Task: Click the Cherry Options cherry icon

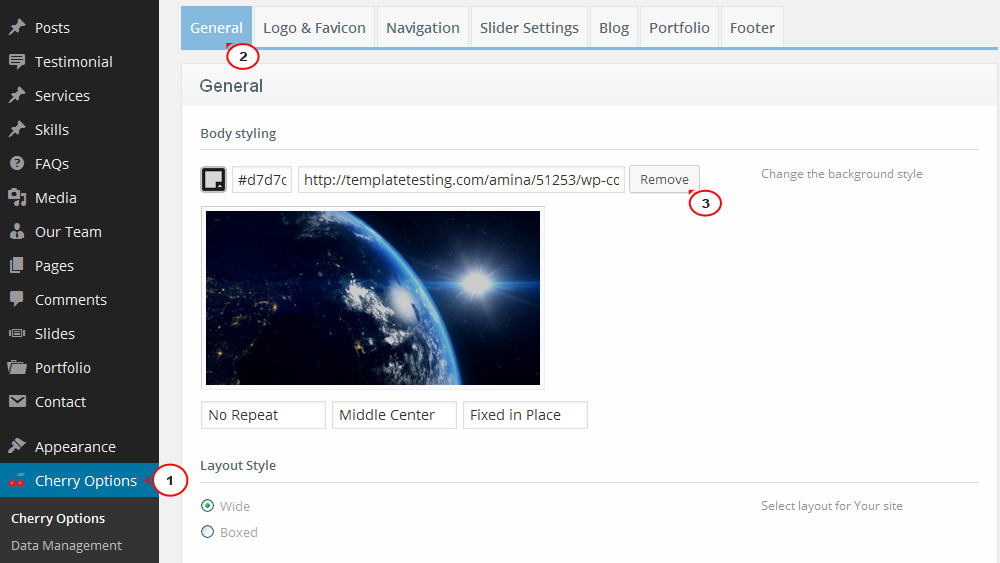Action: pos(17,480)
